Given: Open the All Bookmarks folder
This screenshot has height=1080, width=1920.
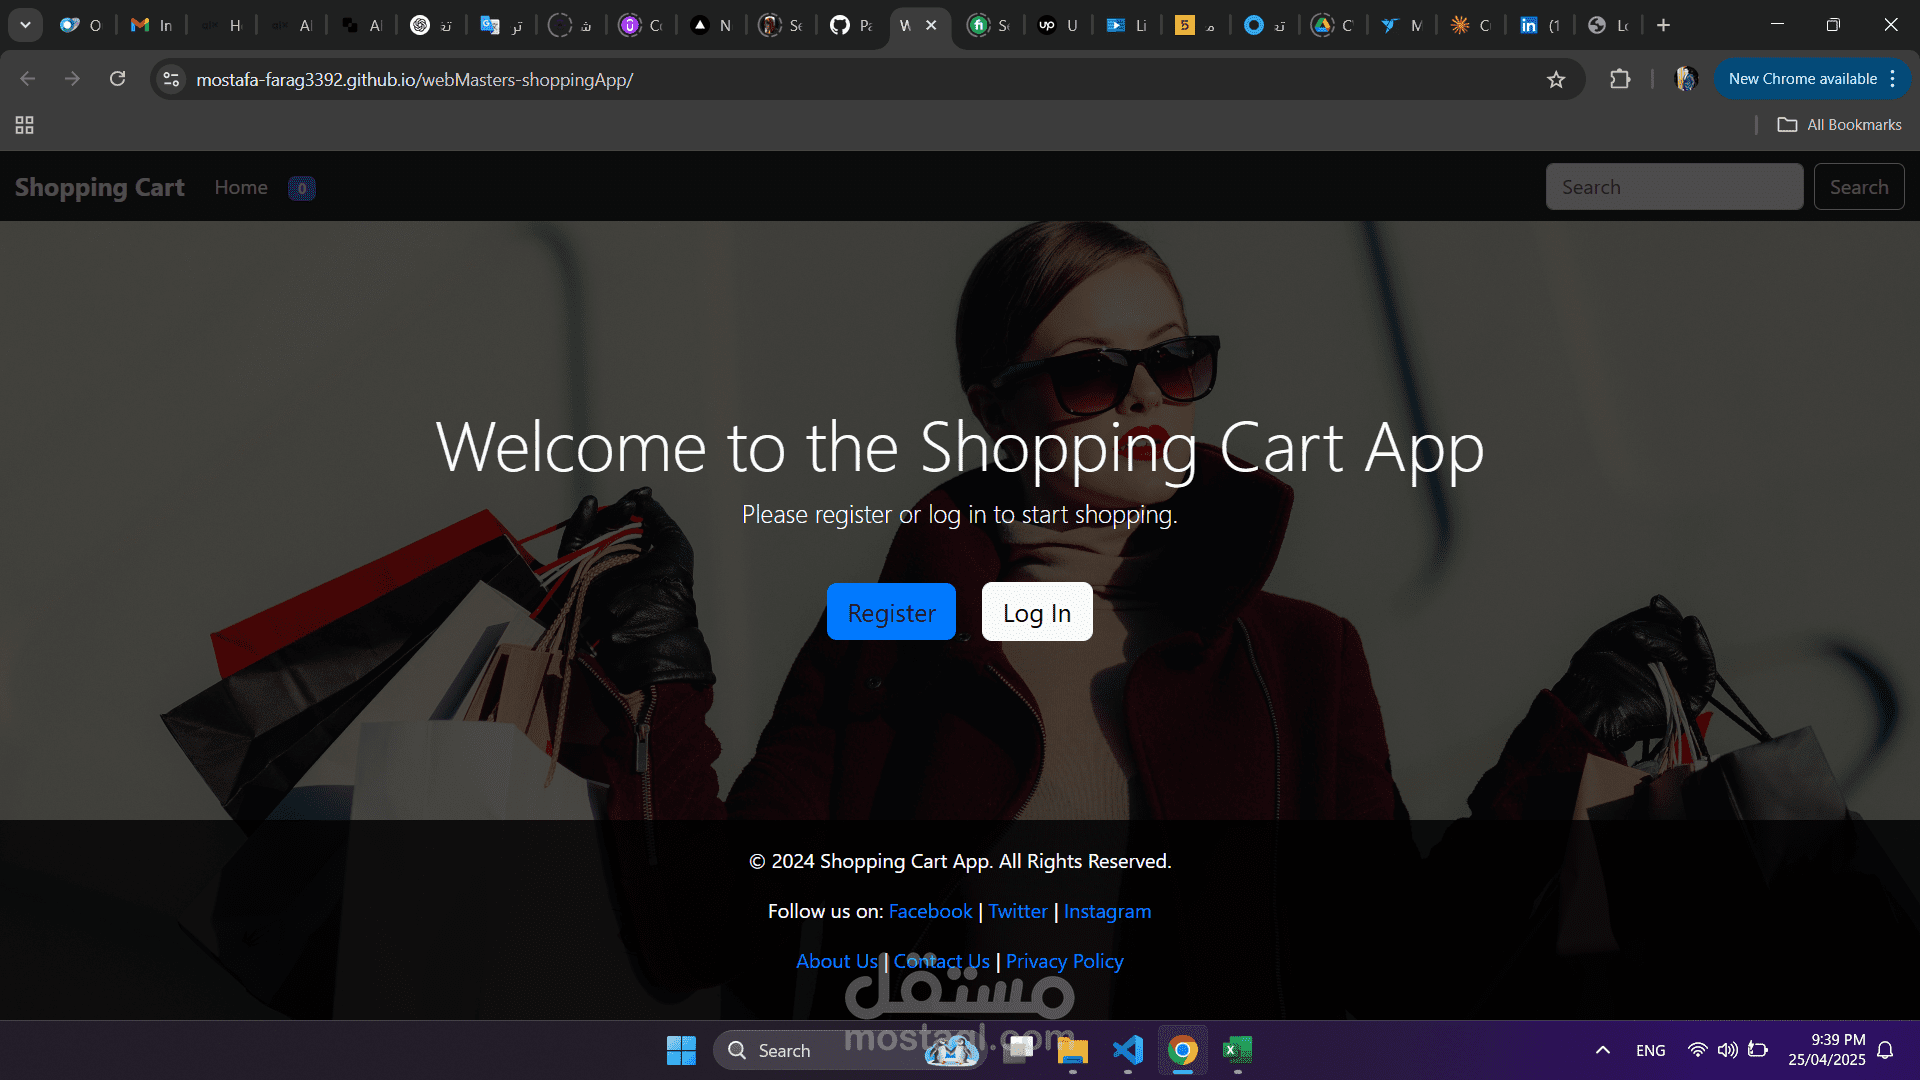Looking at the screenshot, I should point(1839,125).
